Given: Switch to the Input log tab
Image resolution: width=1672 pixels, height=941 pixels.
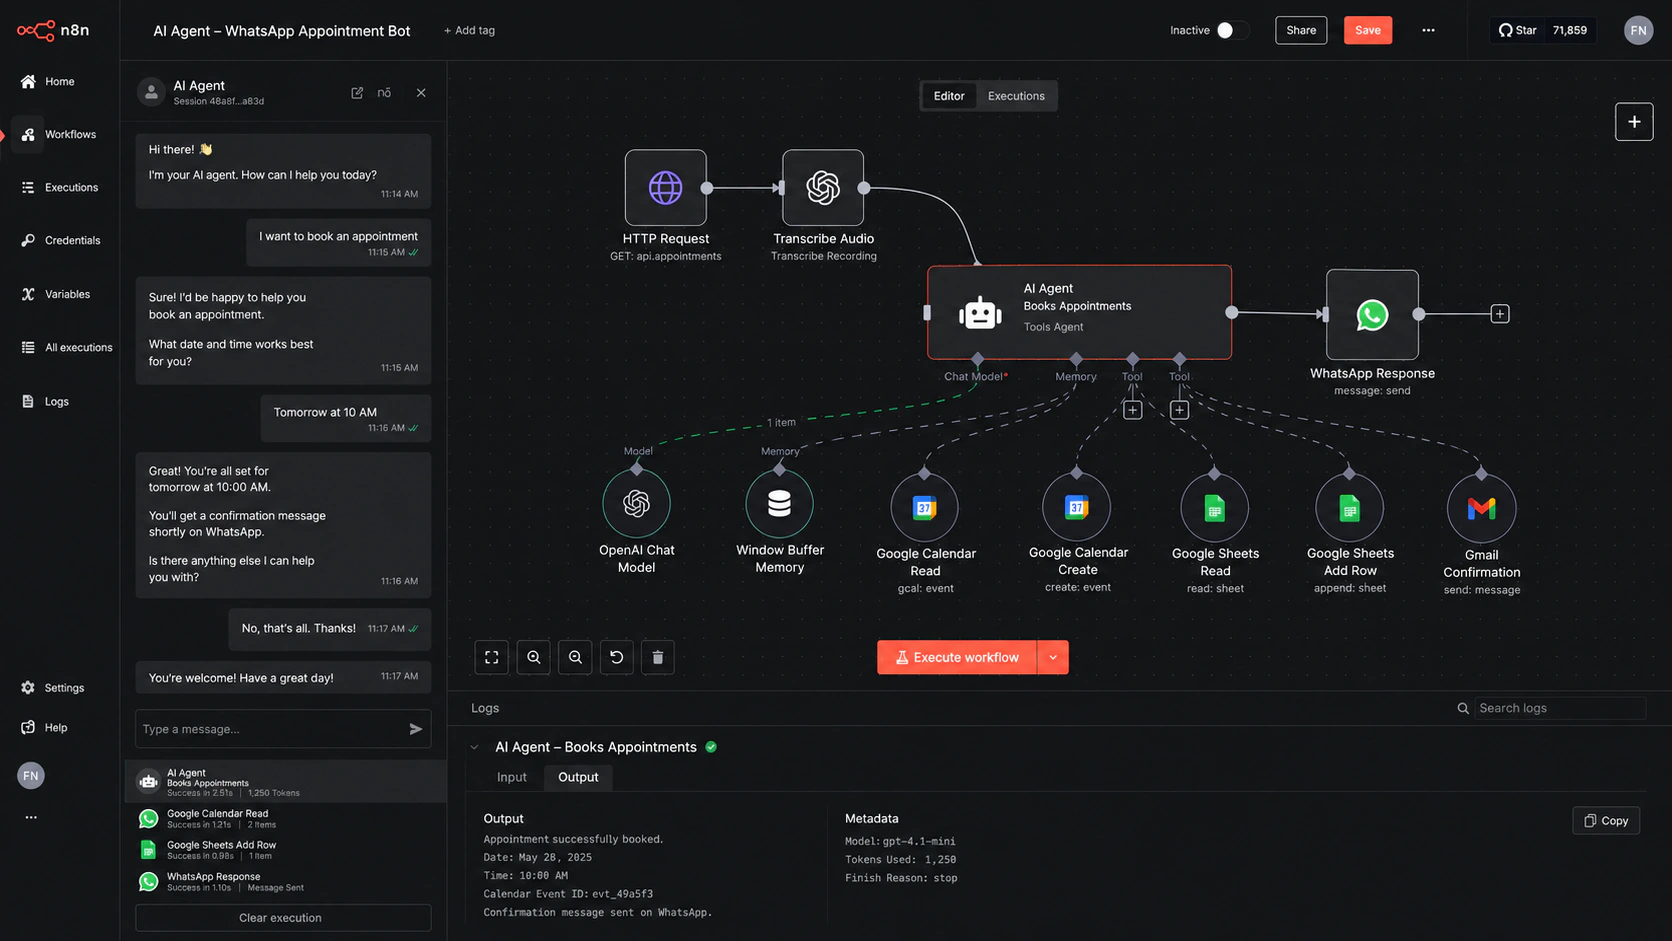Looking at the screenshot, I should [512, 777].
